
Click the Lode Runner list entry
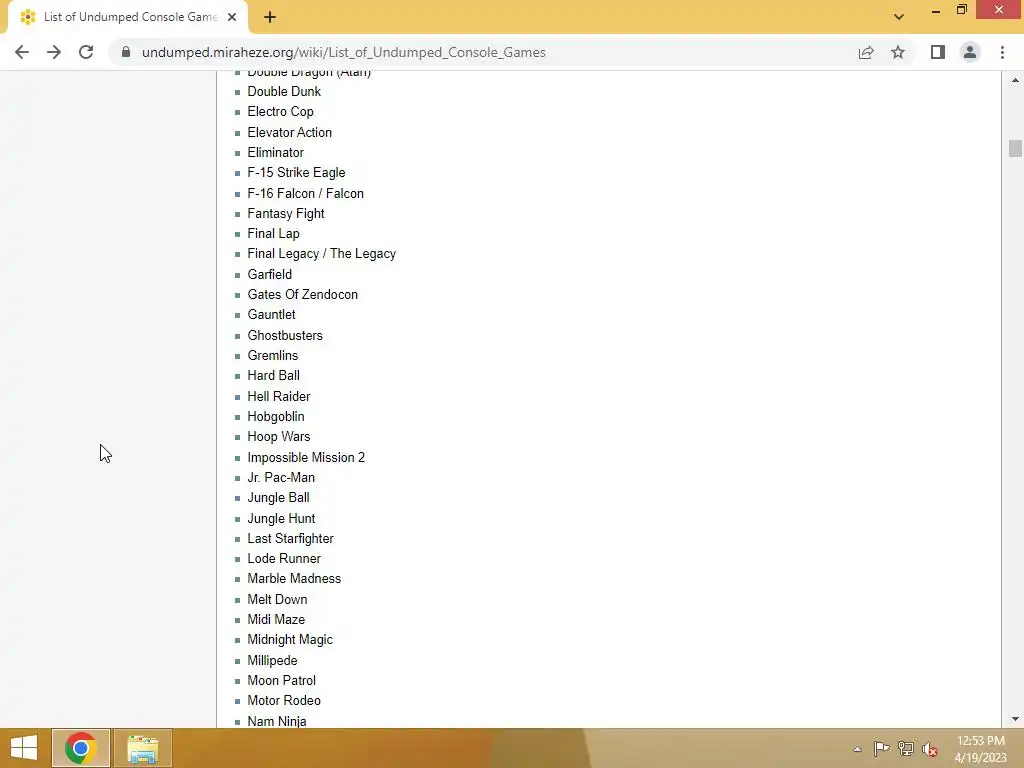coord(284,558)
